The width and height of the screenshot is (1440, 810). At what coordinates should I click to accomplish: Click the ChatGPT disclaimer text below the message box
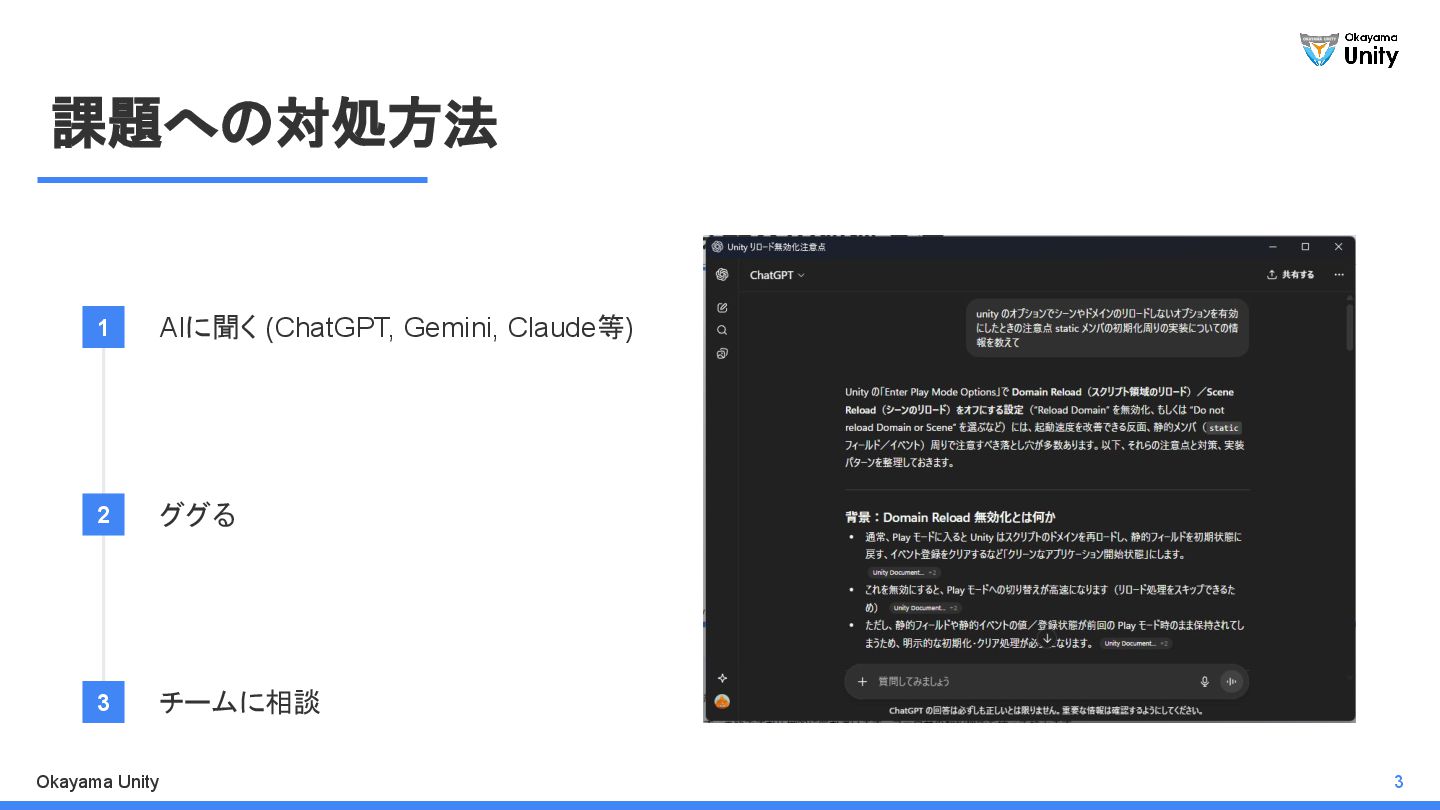click(1046, 711)
